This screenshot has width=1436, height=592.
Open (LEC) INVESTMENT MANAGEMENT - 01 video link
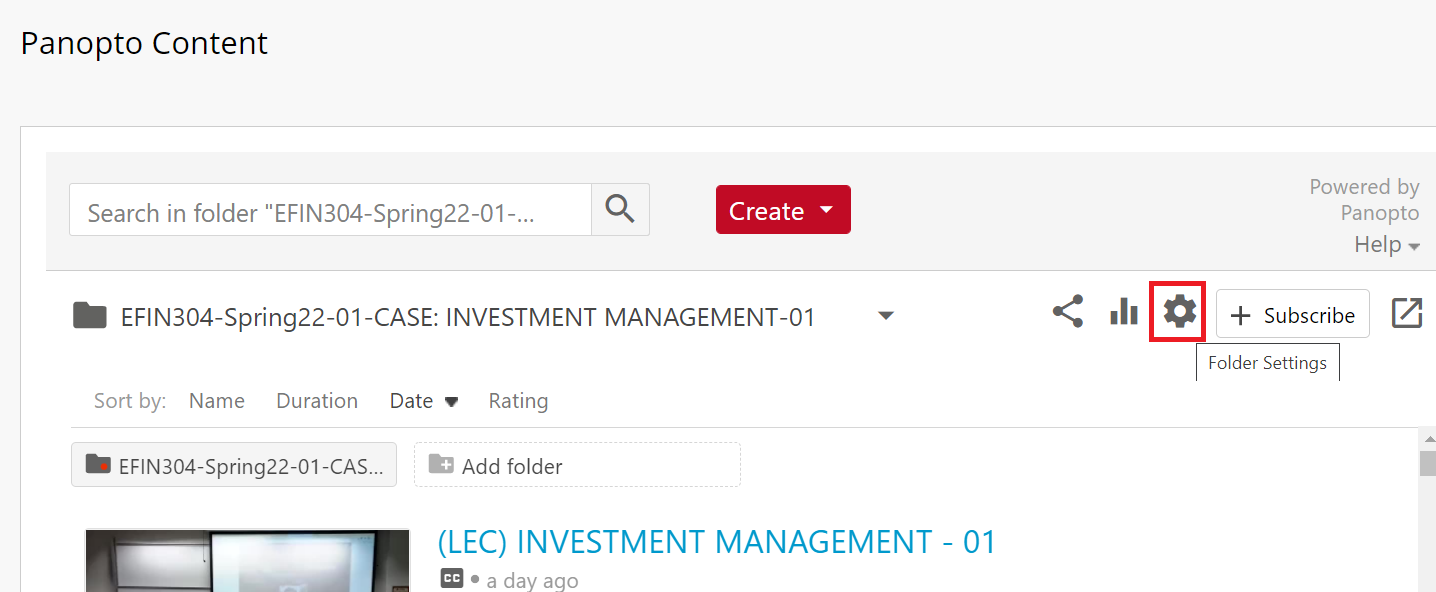pyautogui.click(x=717, y=542)
